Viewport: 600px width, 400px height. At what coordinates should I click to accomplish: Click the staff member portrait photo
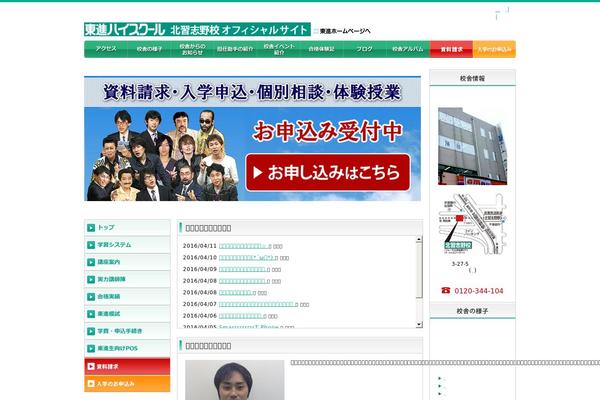tap(235, 380)
